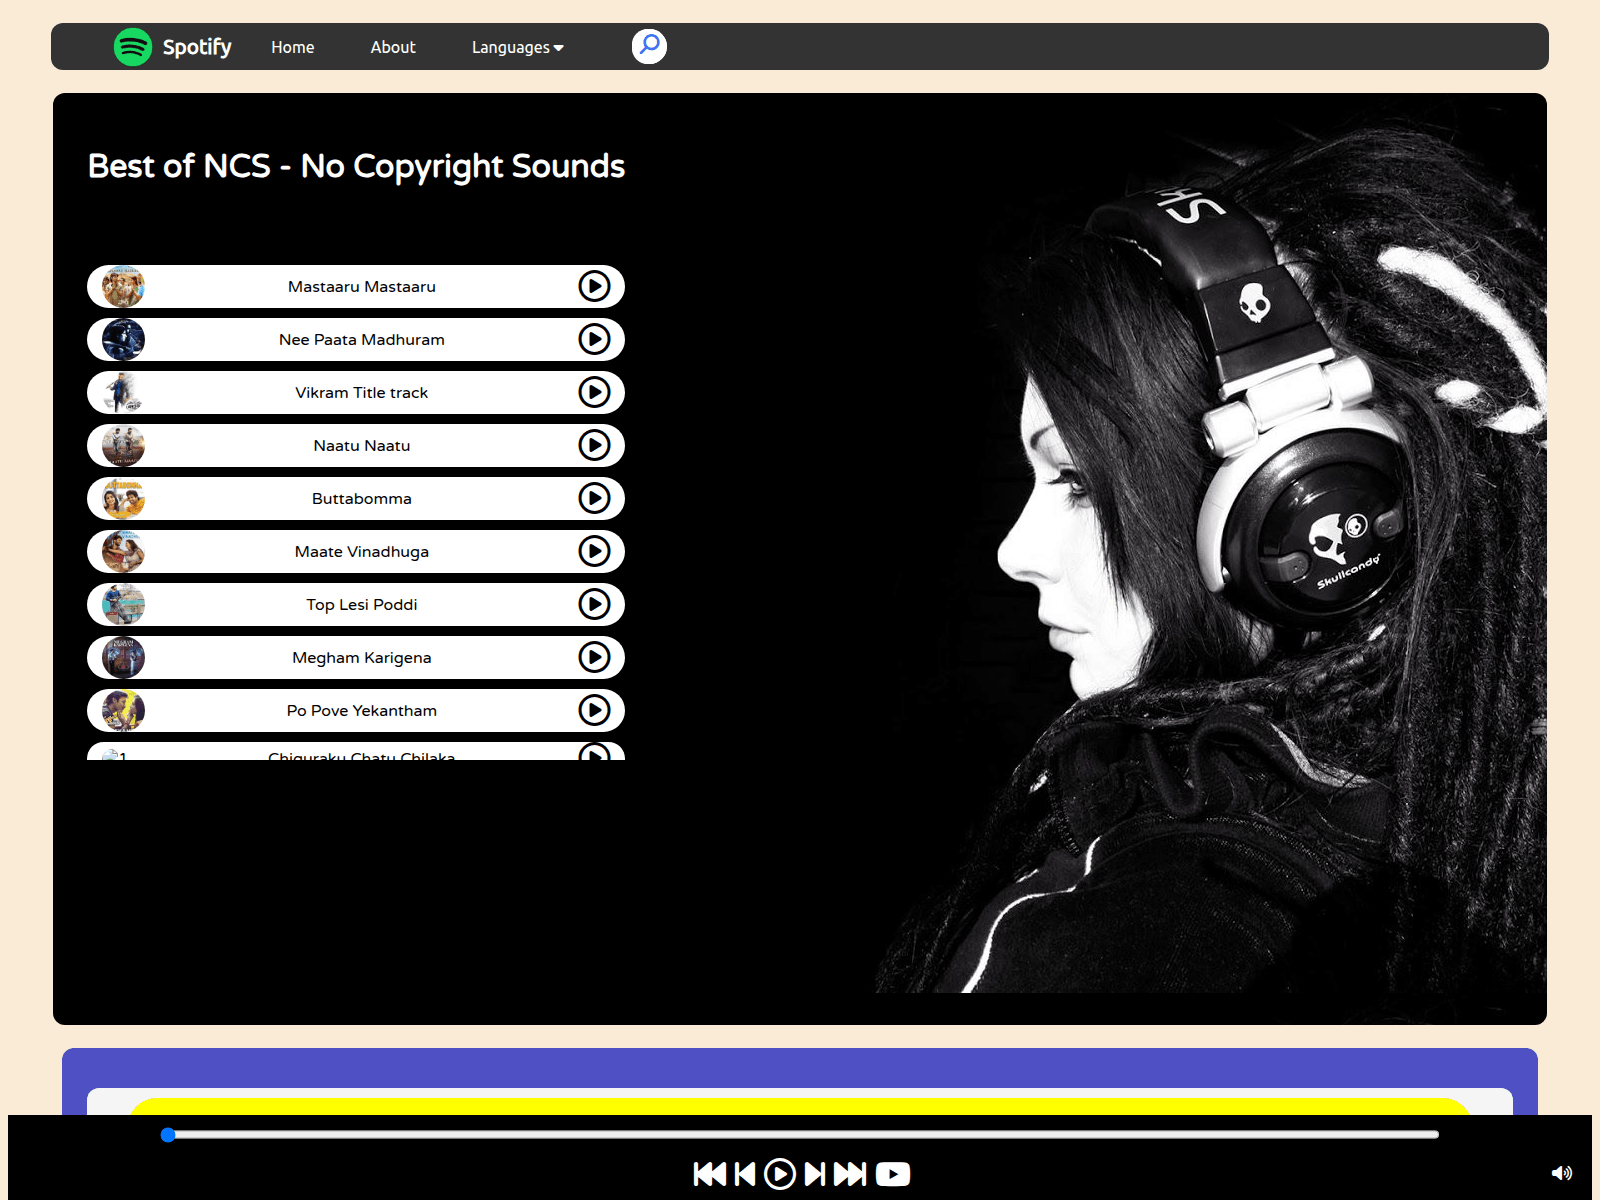1600x1200 pixels.
Task: Go to the next track
Action: click(815, 1174)
